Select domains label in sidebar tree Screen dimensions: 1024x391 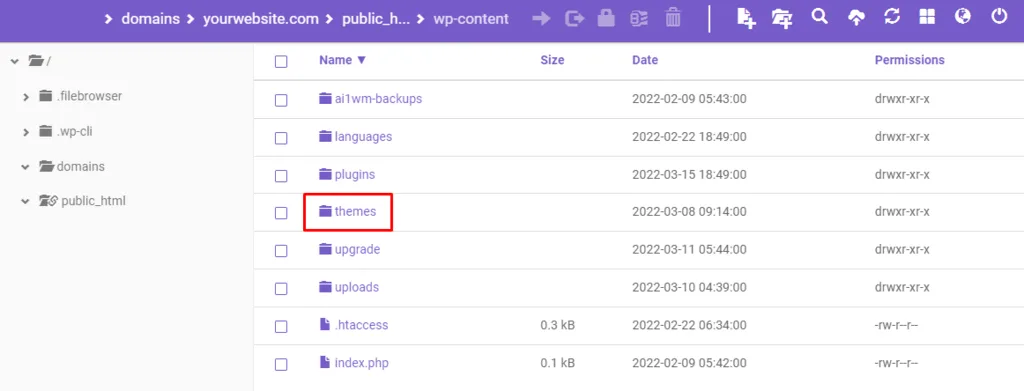pos(81,166)
